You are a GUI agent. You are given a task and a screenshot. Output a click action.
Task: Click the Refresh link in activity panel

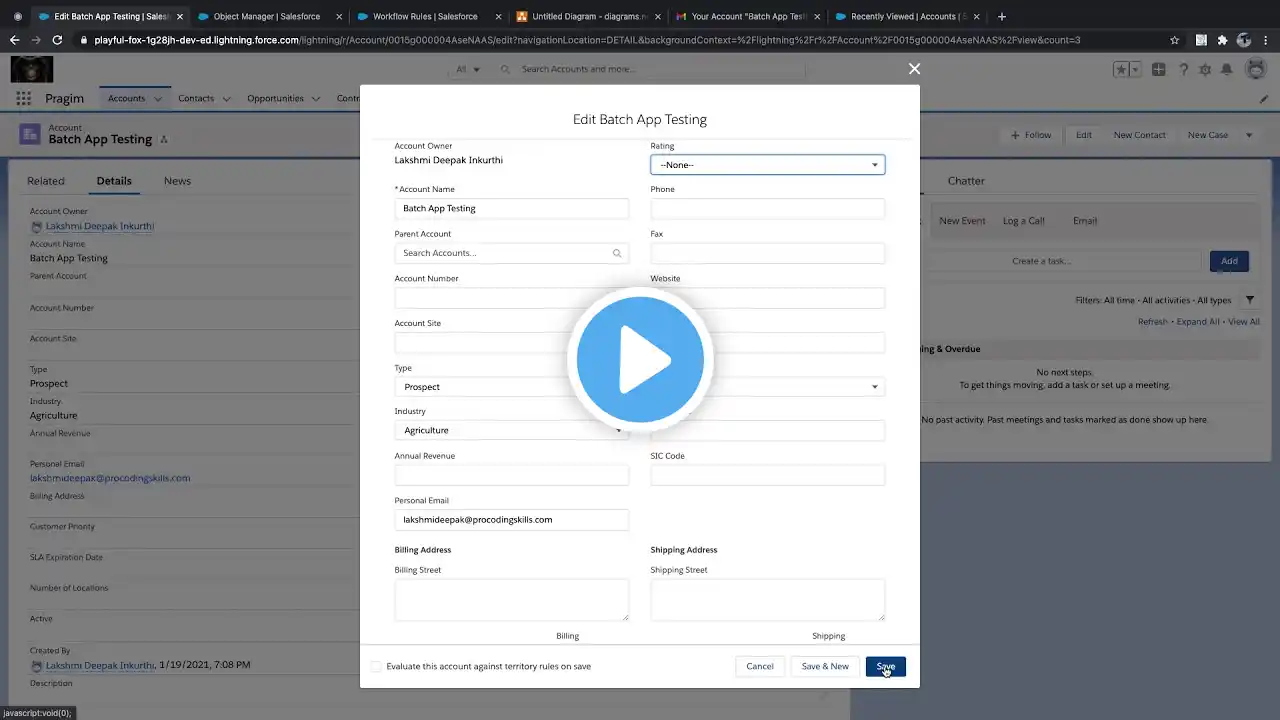tap(1153, 322)
